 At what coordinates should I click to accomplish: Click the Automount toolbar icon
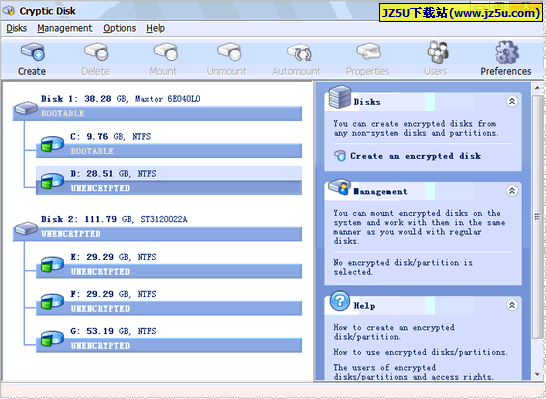pos(299,52)
